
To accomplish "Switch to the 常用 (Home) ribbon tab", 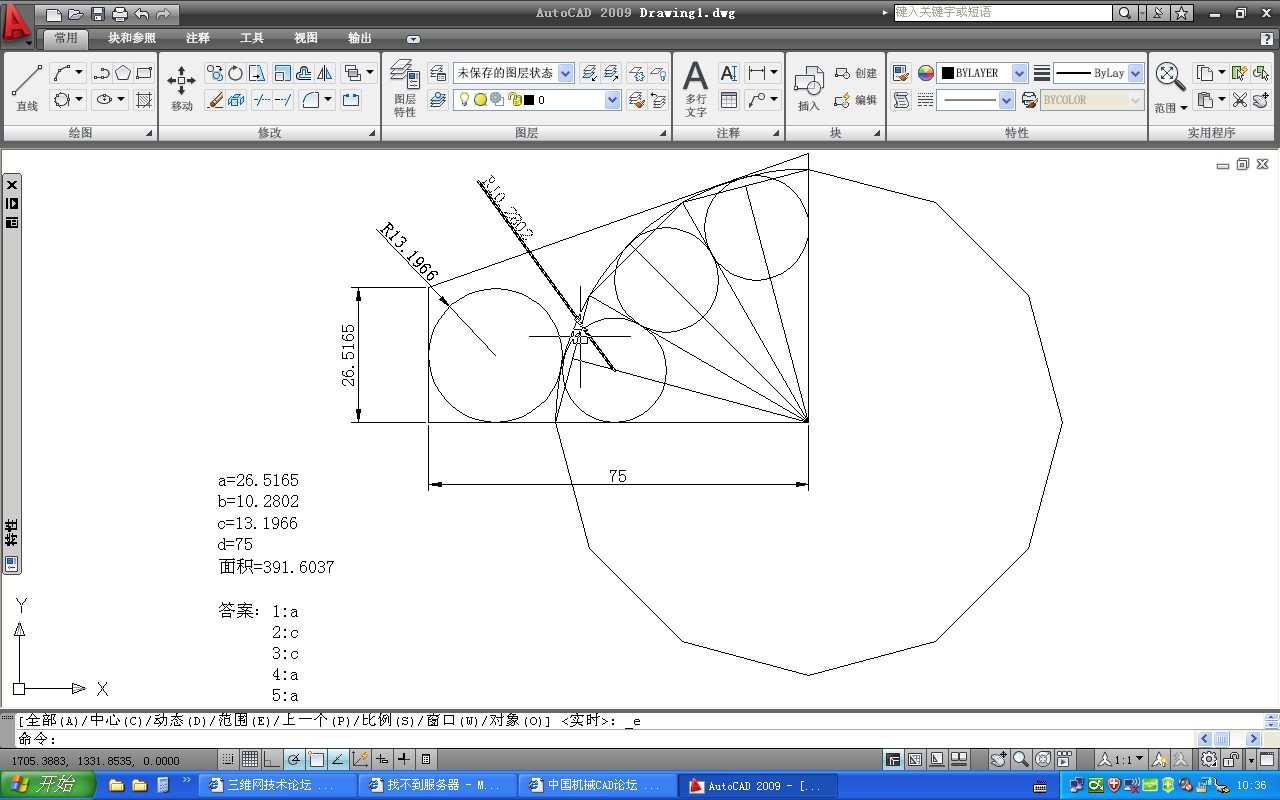I will tap(66, 38).
